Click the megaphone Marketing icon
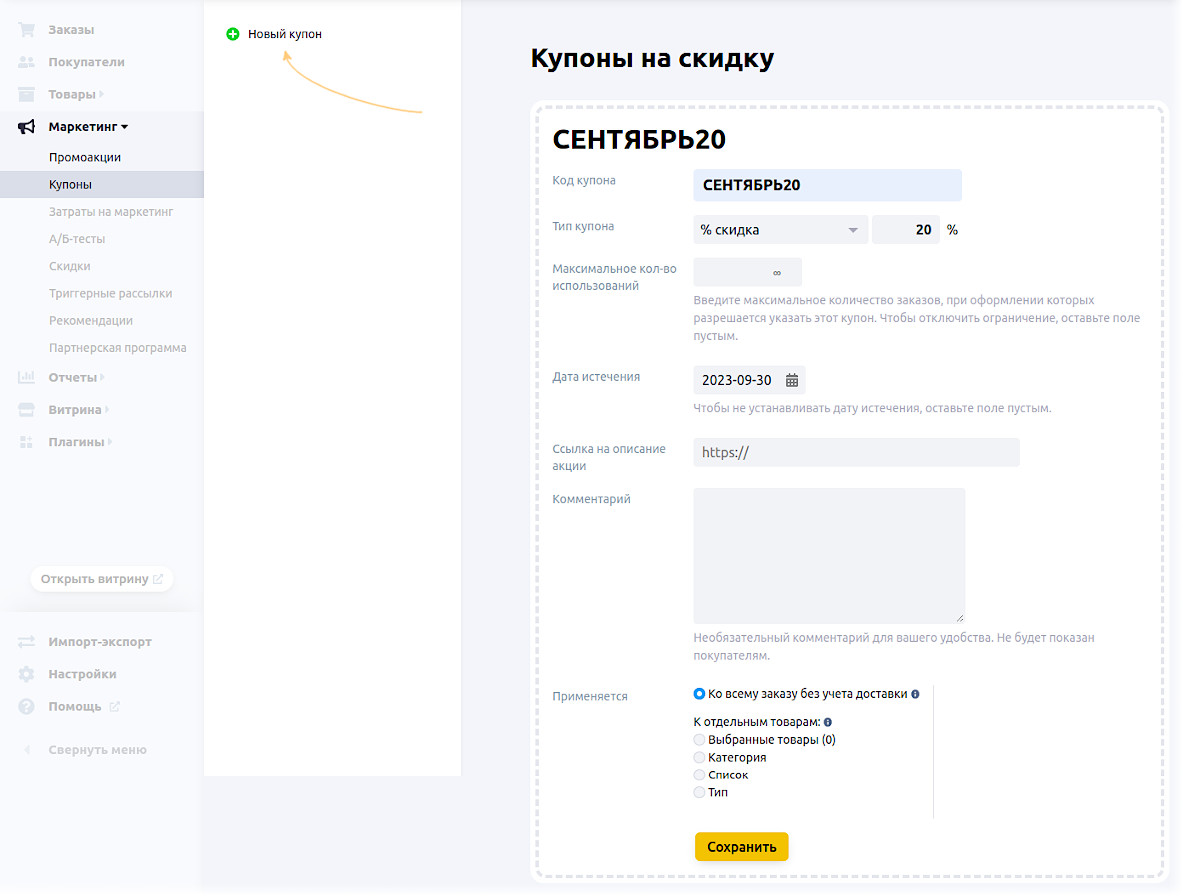 (x=27, y=127)
